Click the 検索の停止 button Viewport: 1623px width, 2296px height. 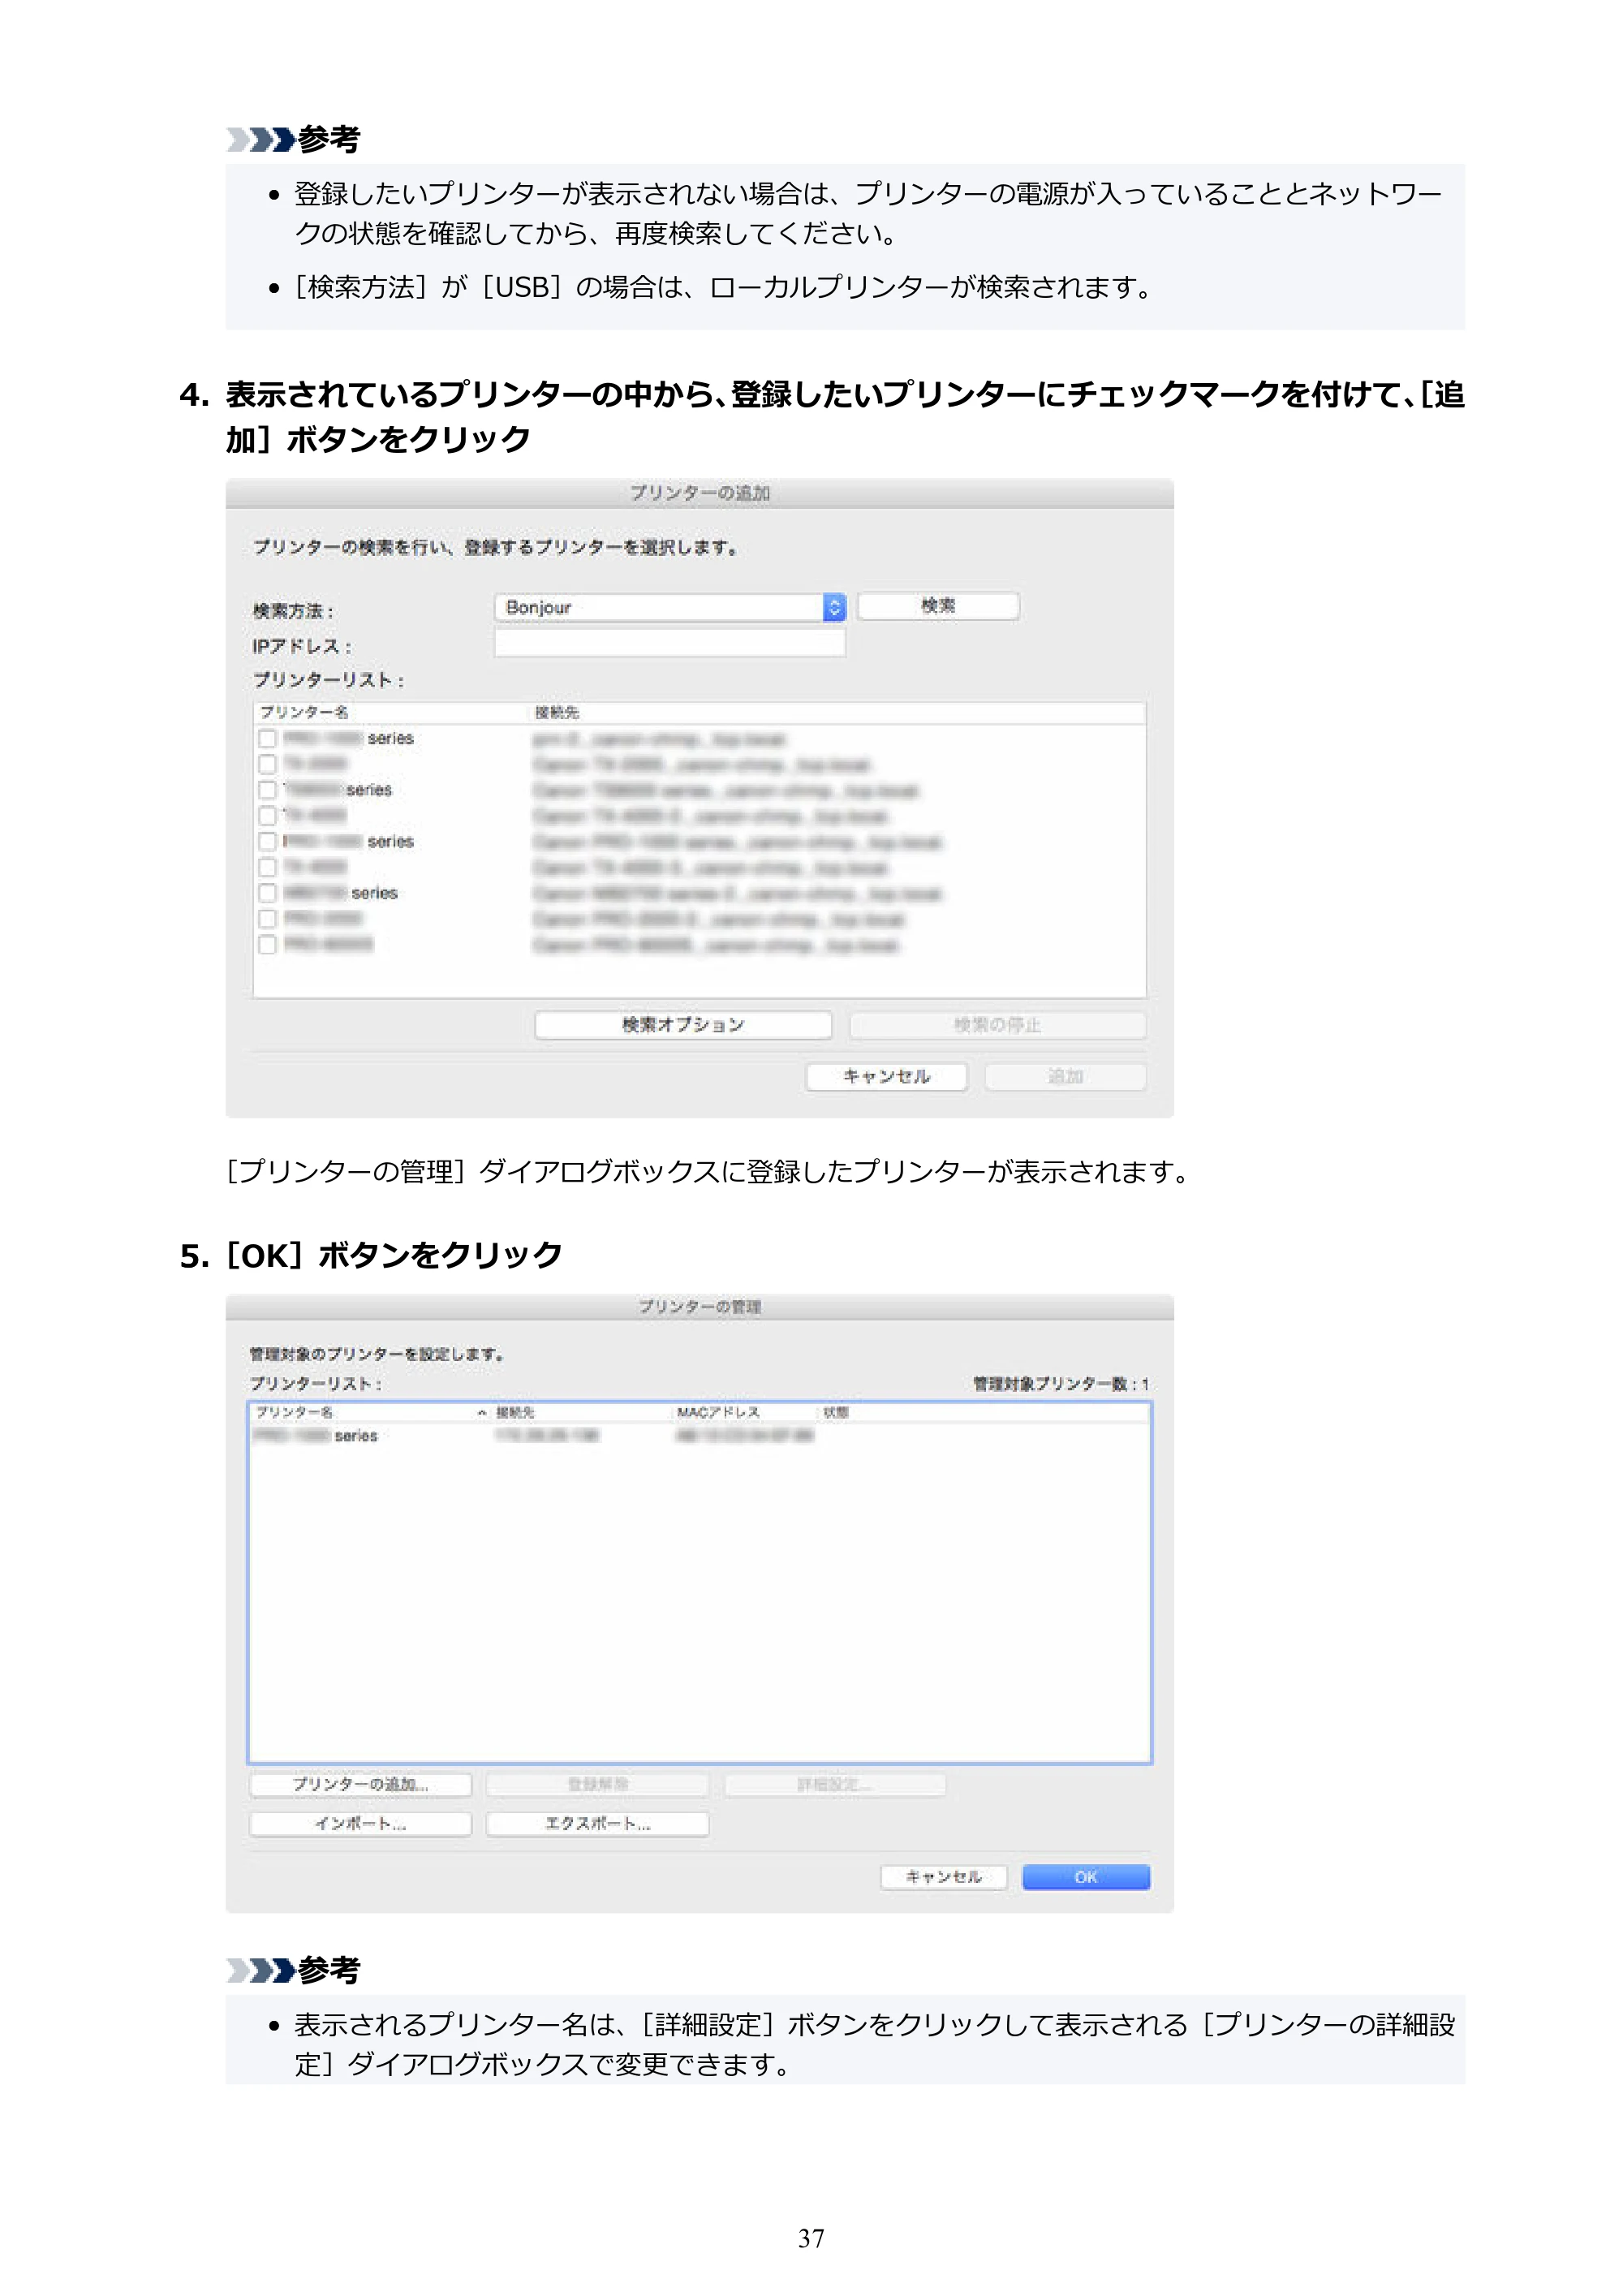pyautogui.click(x=997, y=1025)
